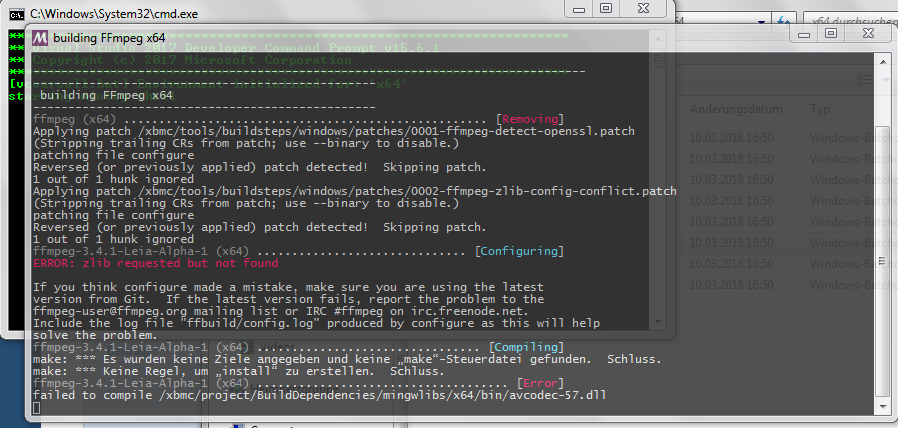This screenshot has width=898, height=428.
Task: Click 'If you think configure made a mistake' line
Action: [288, 287]
